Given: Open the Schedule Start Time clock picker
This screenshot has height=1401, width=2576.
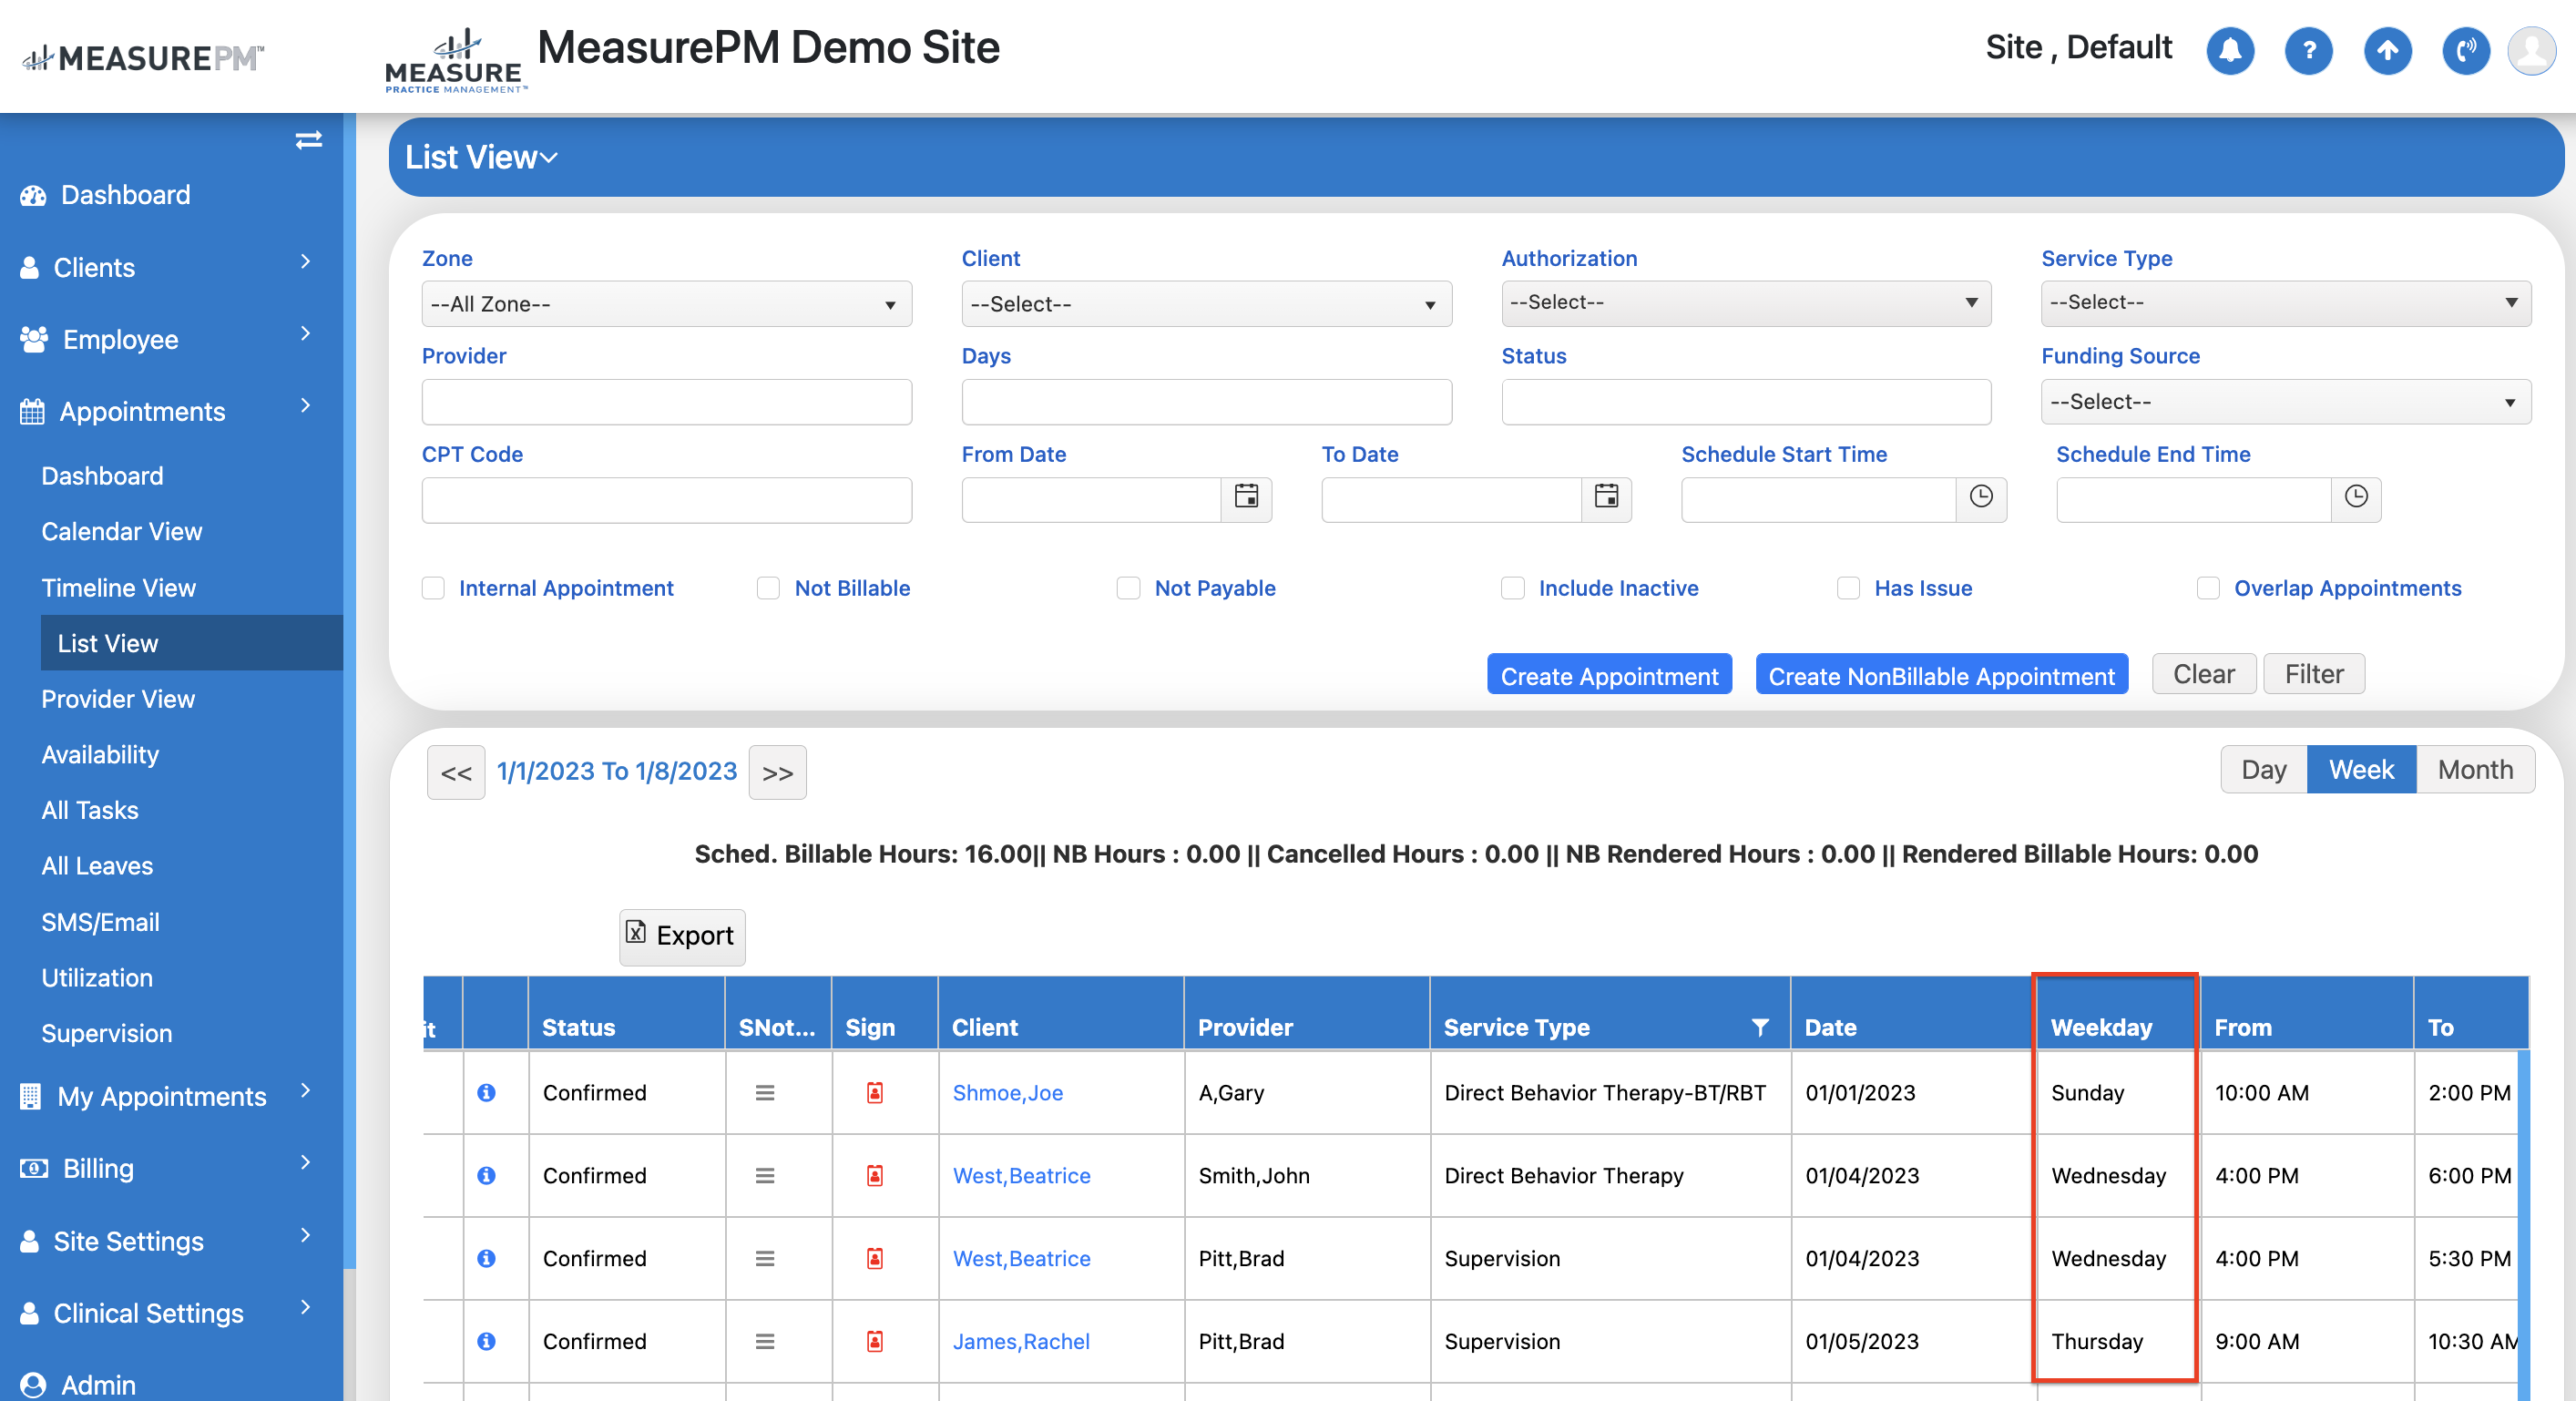Looking at the screenshot, I should pos(1980,497).
